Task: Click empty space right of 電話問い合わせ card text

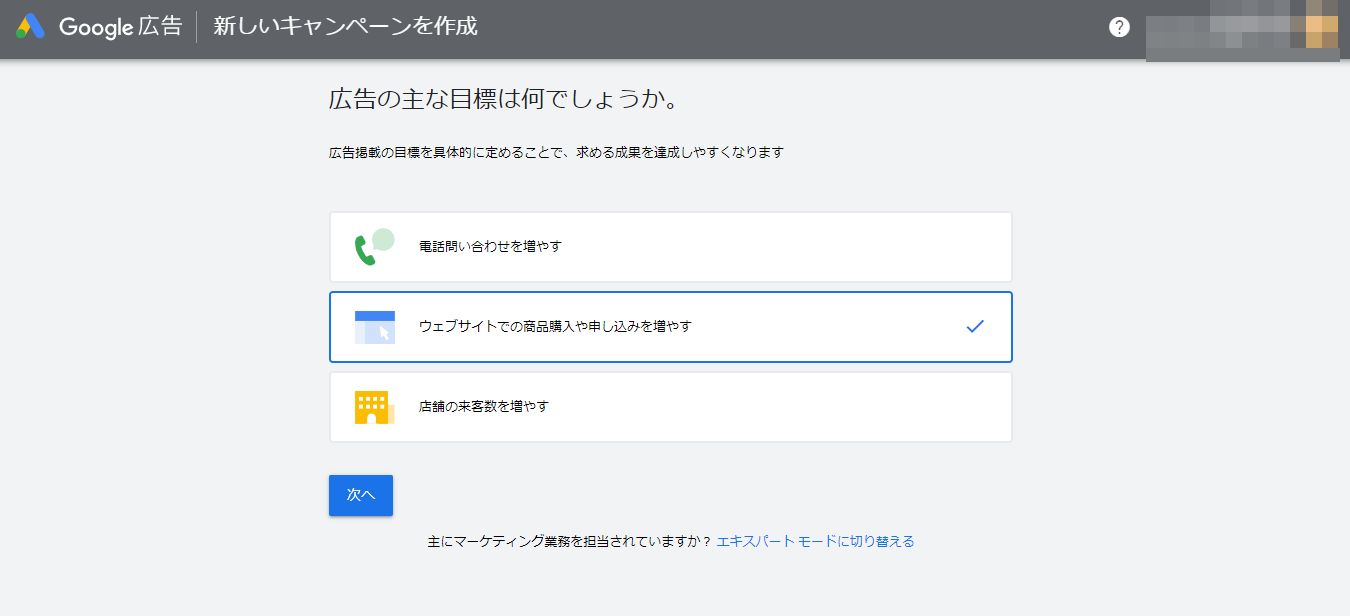Action: click(x=800, y=246)
